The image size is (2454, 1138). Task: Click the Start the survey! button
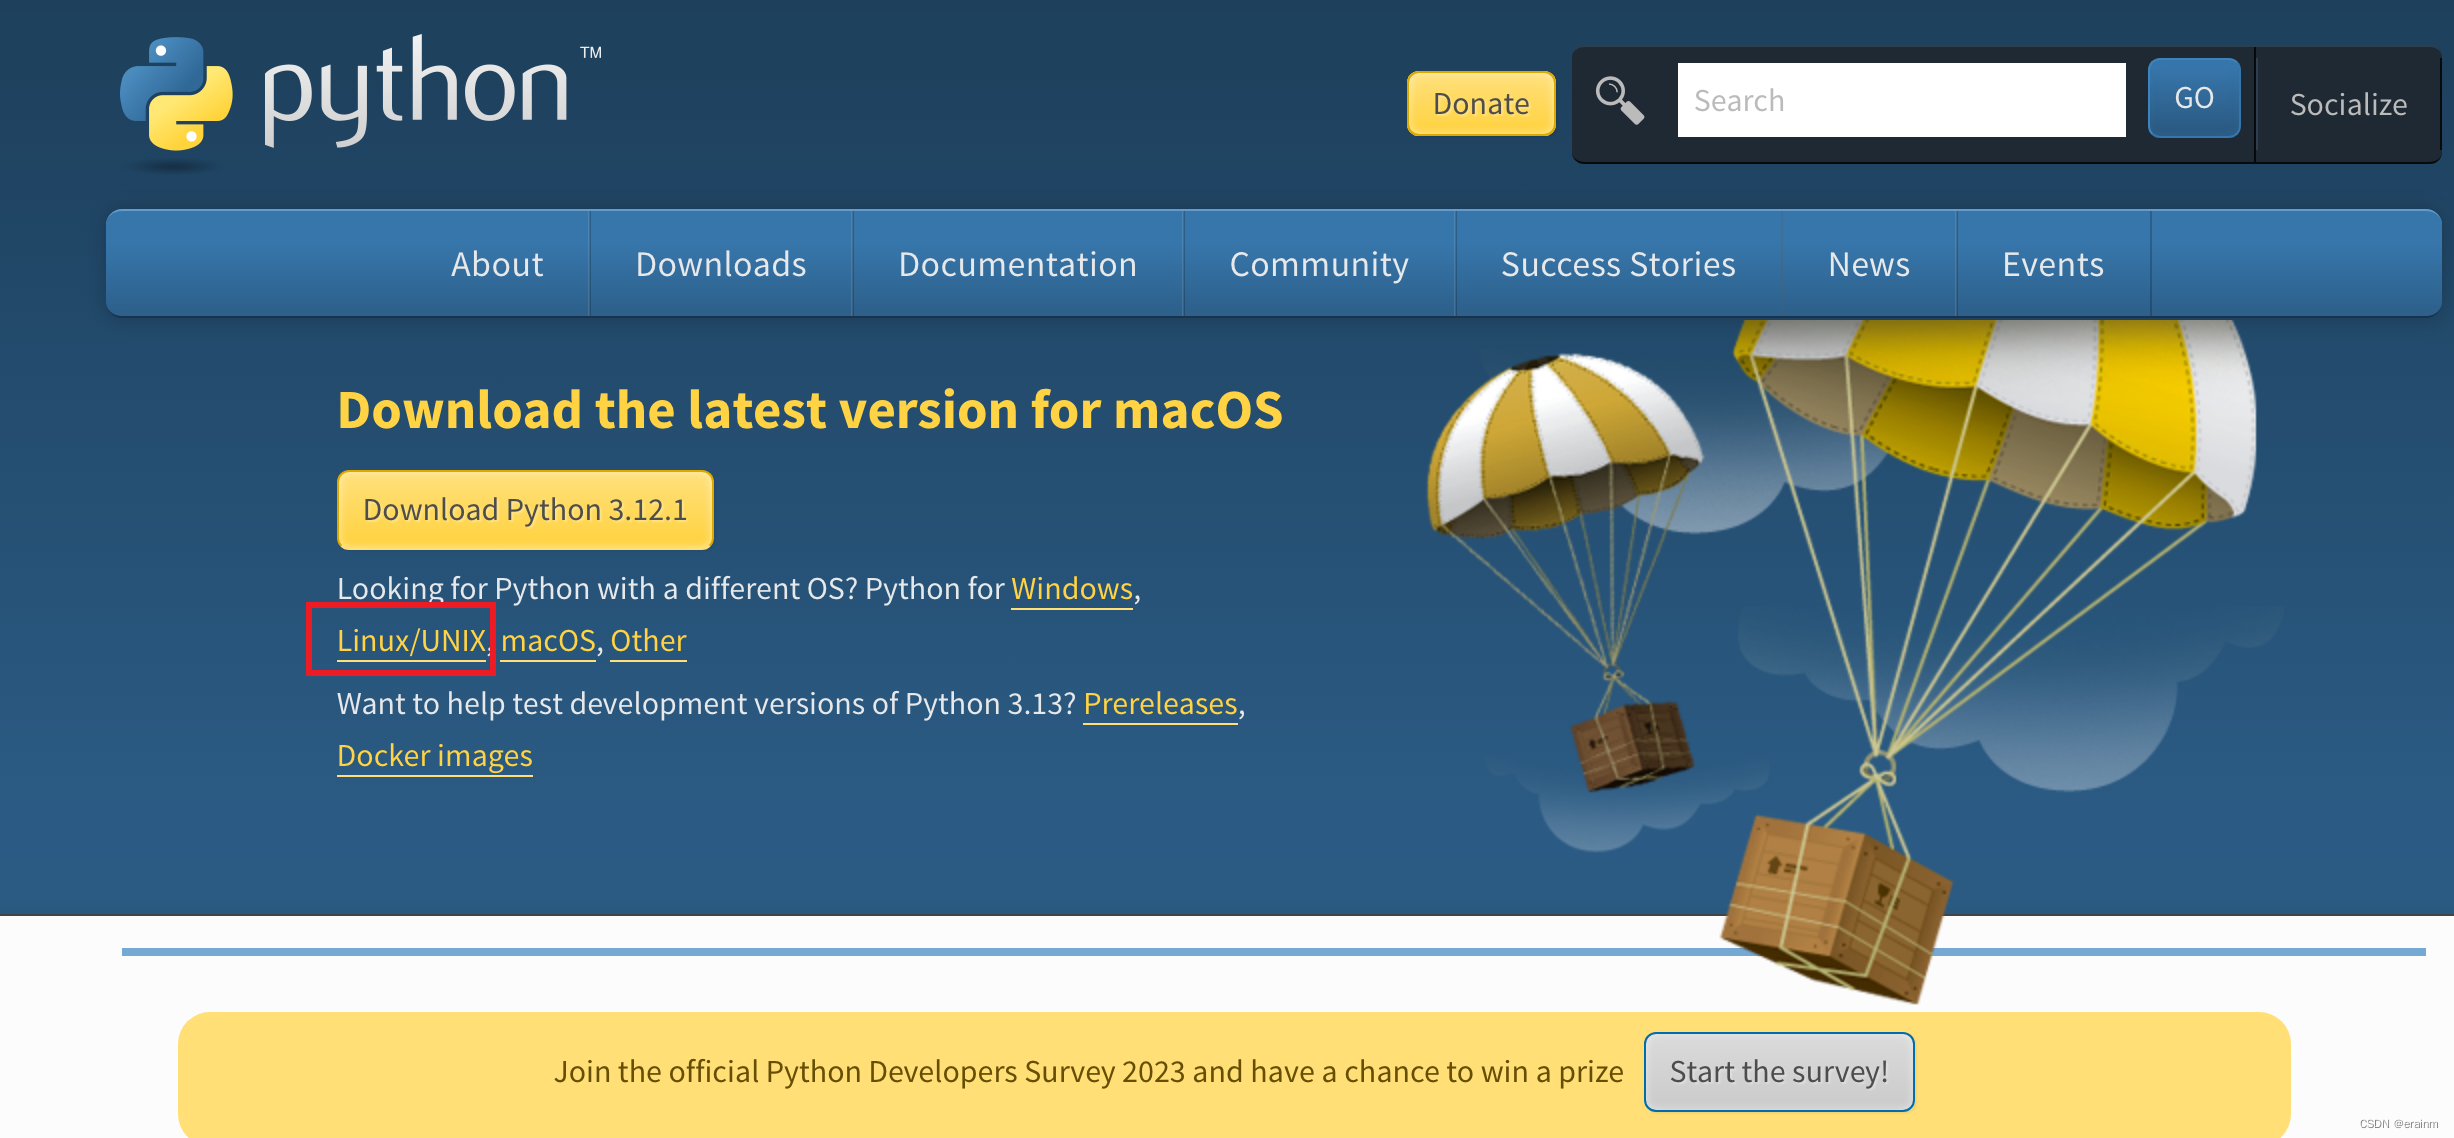[x=1779, y=1072]
